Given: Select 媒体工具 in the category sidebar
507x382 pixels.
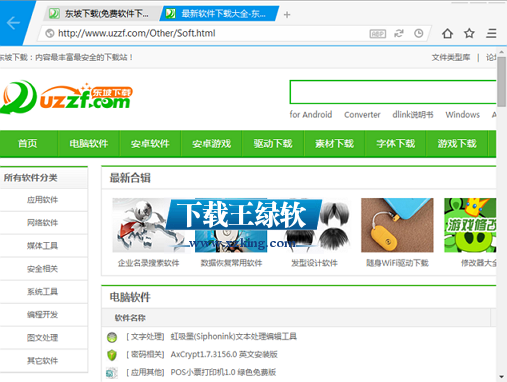Looking at the screenshot, I should [x=42, y=246].
